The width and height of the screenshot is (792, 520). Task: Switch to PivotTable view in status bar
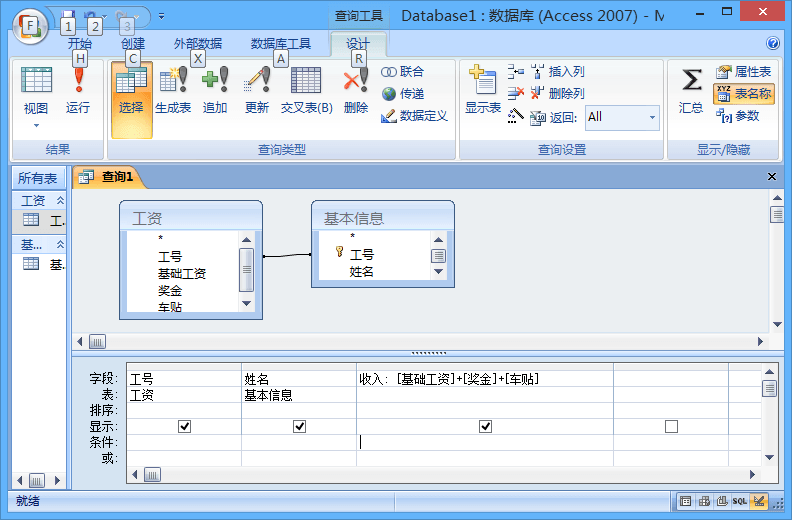click(704, 501)
